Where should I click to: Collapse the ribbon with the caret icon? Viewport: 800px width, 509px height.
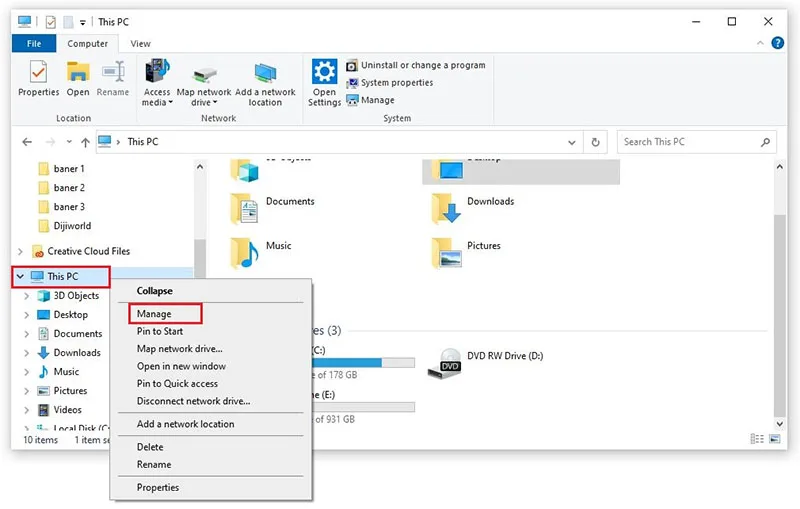(760, 43)
